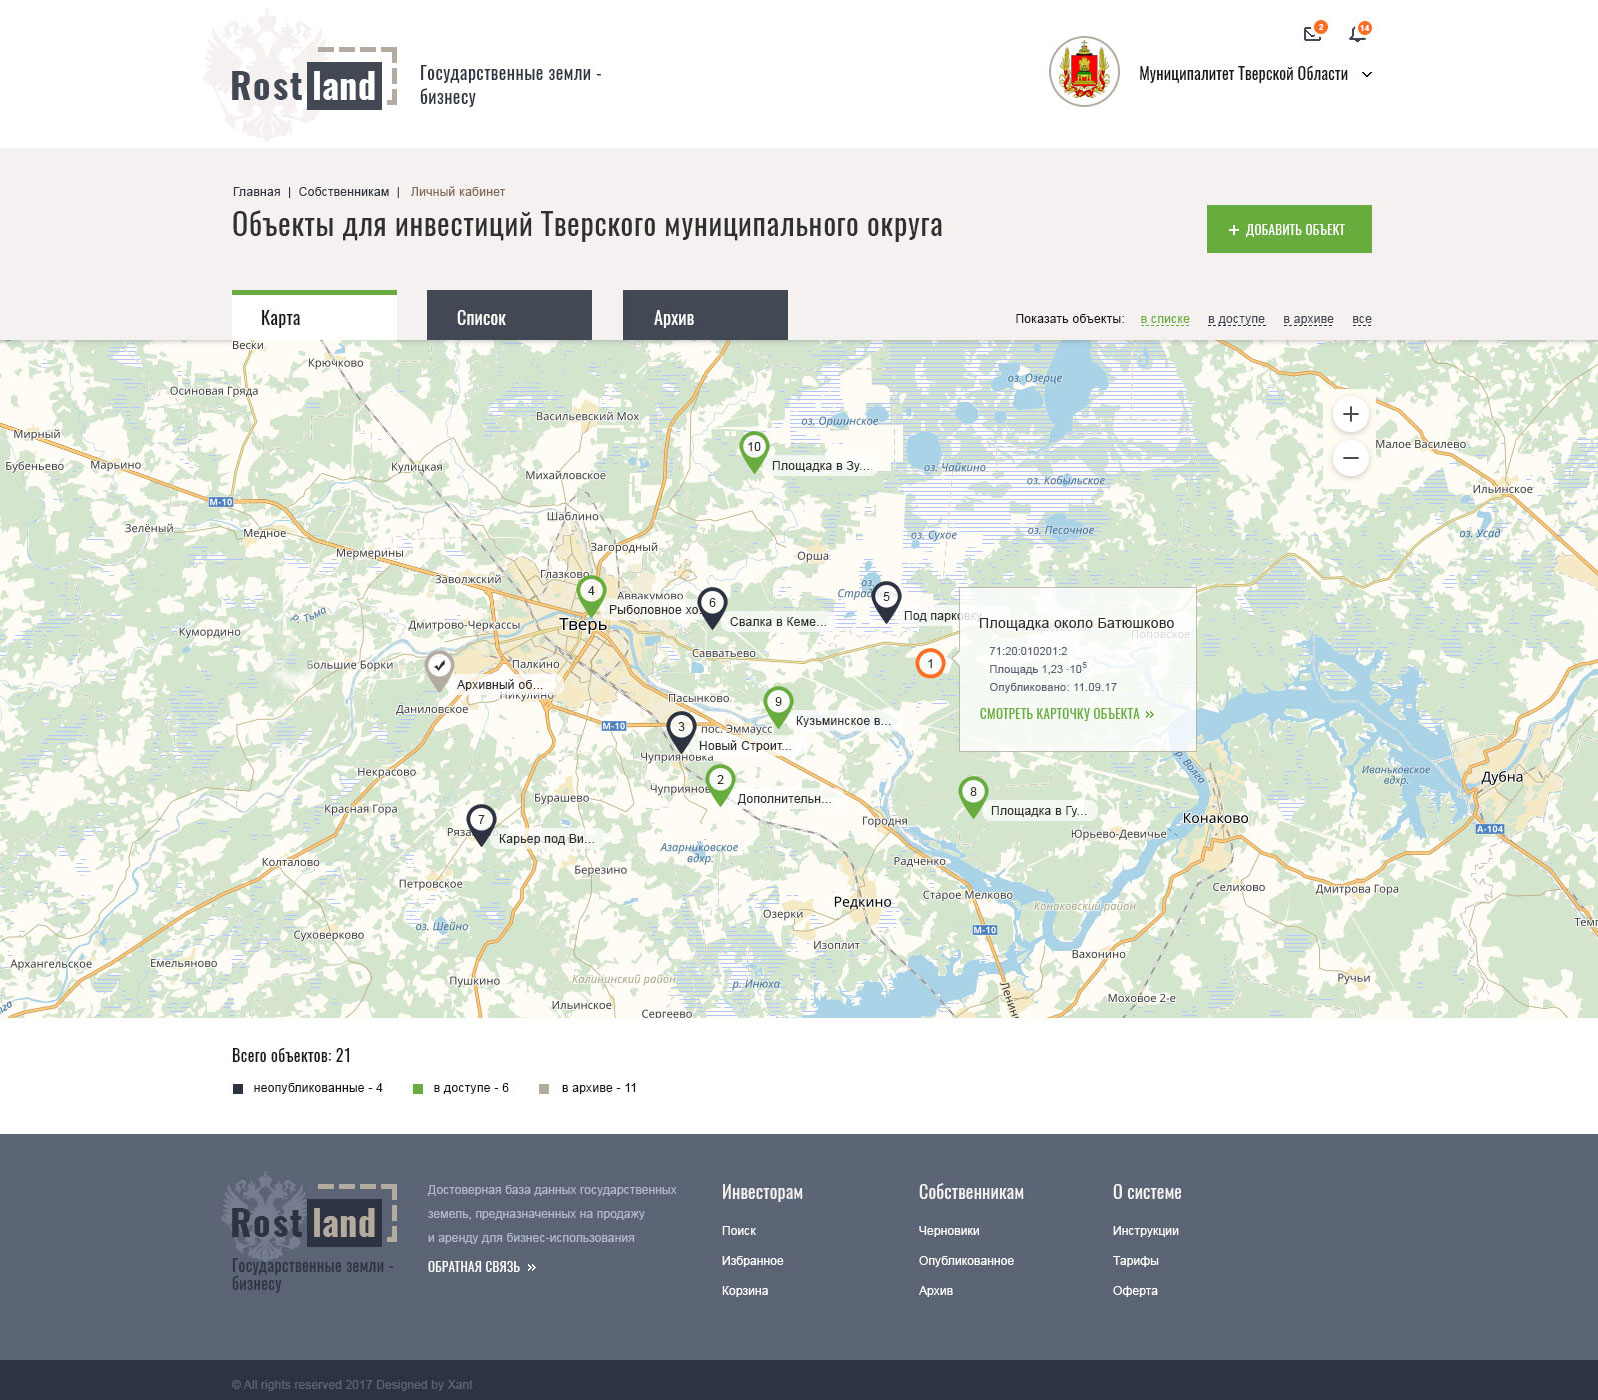Select map marker number 6
1598x1400 pixels.
click(712, 607)
